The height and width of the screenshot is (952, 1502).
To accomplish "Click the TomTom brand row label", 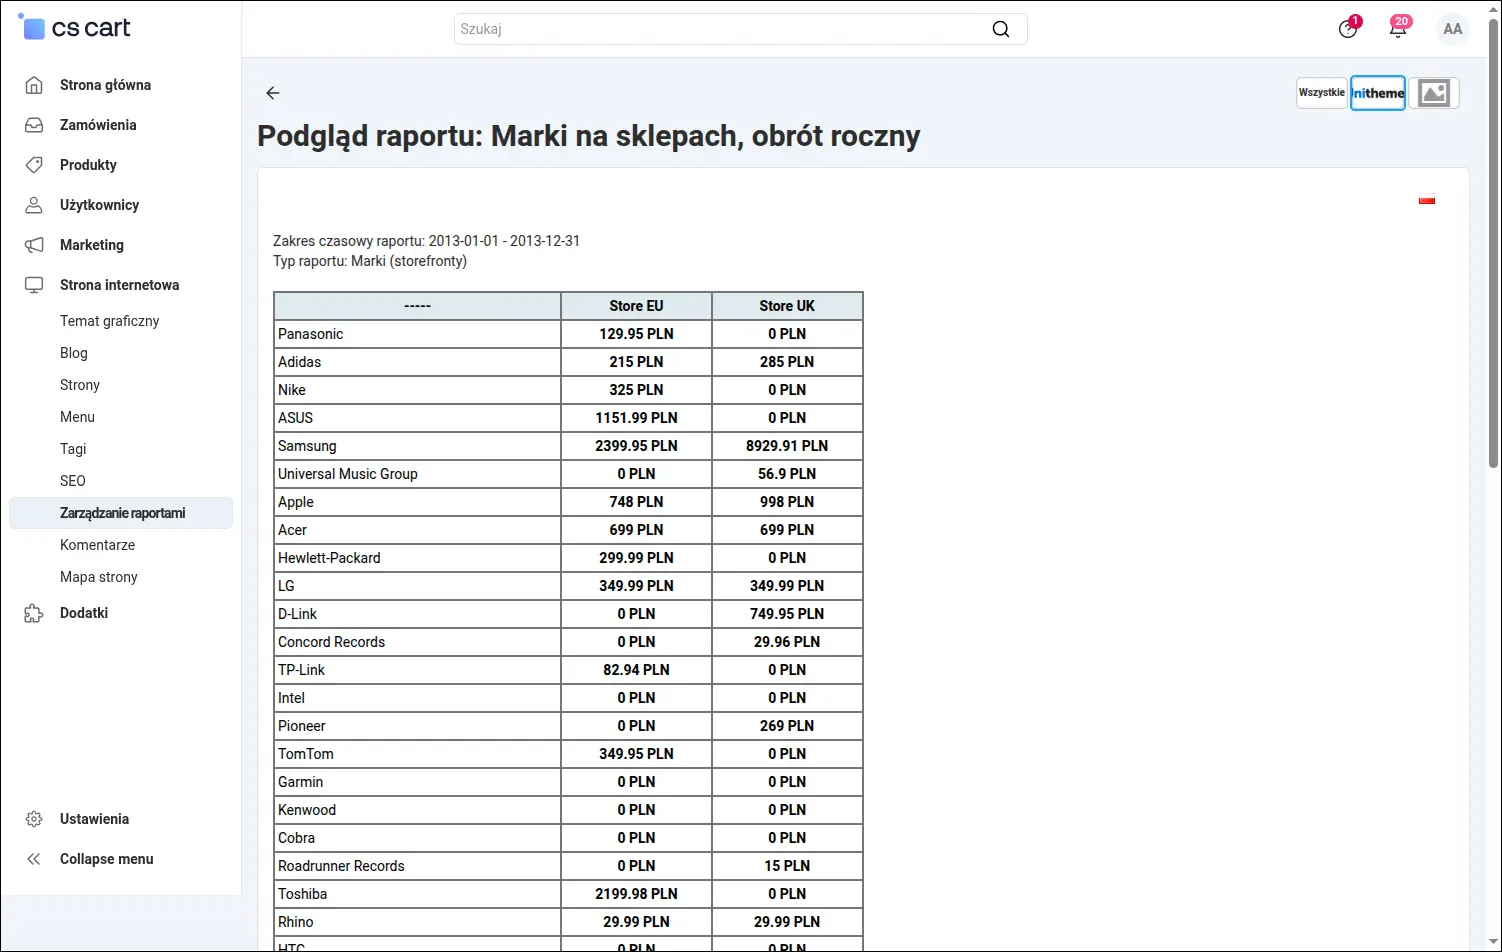I will coord(306,754).
